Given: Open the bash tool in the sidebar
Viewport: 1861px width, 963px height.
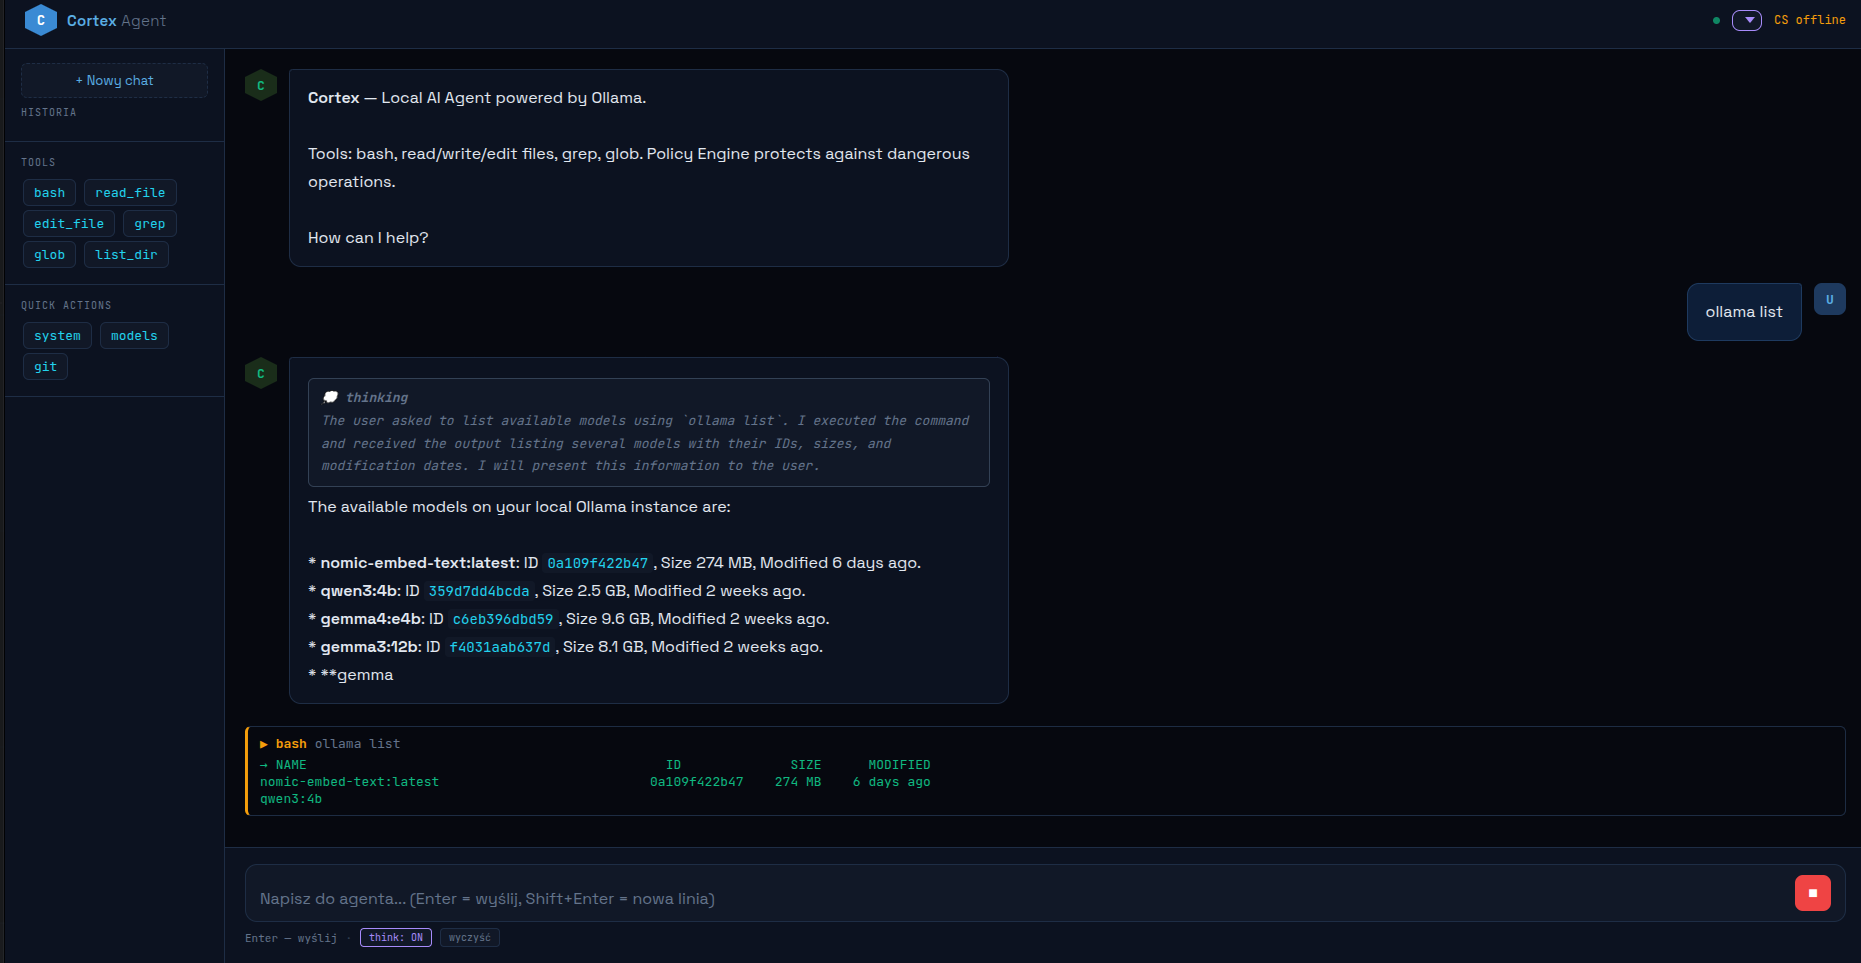Looking at the screenshot, I should coord(49,192).
